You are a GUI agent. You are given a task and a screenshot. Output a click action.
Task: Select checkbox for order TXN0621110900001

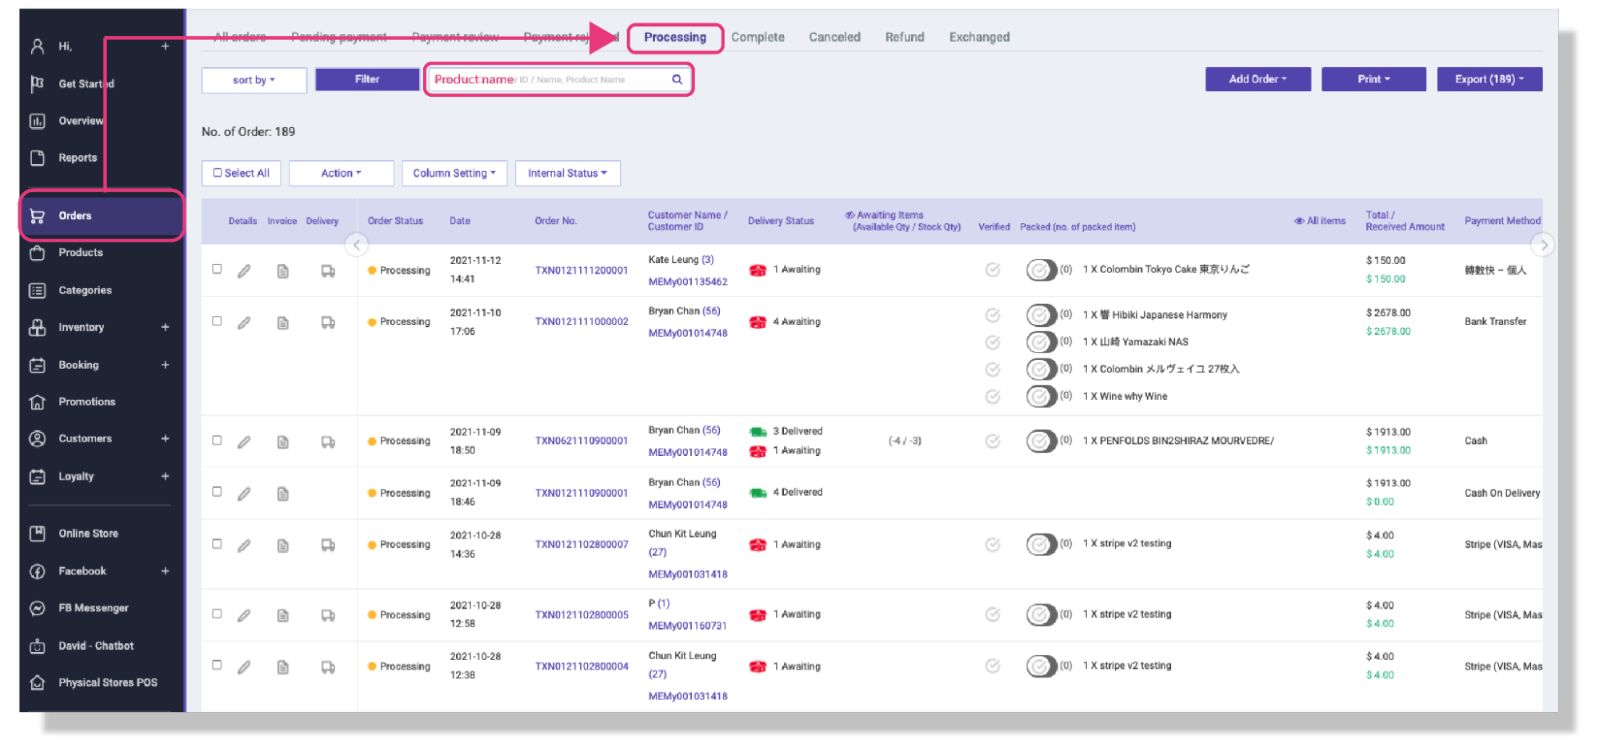tap(217, 440)
